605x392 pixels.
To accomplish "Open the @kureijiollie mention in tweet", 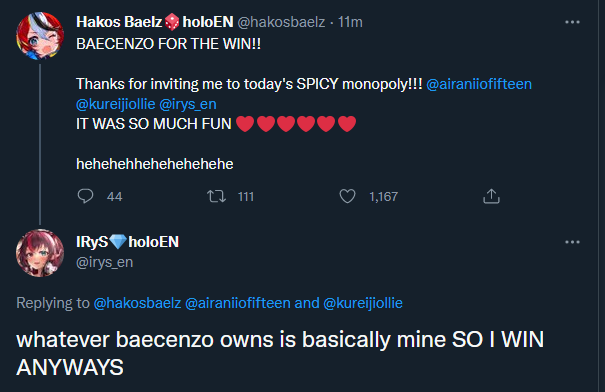I will click(x=116, y=104).
